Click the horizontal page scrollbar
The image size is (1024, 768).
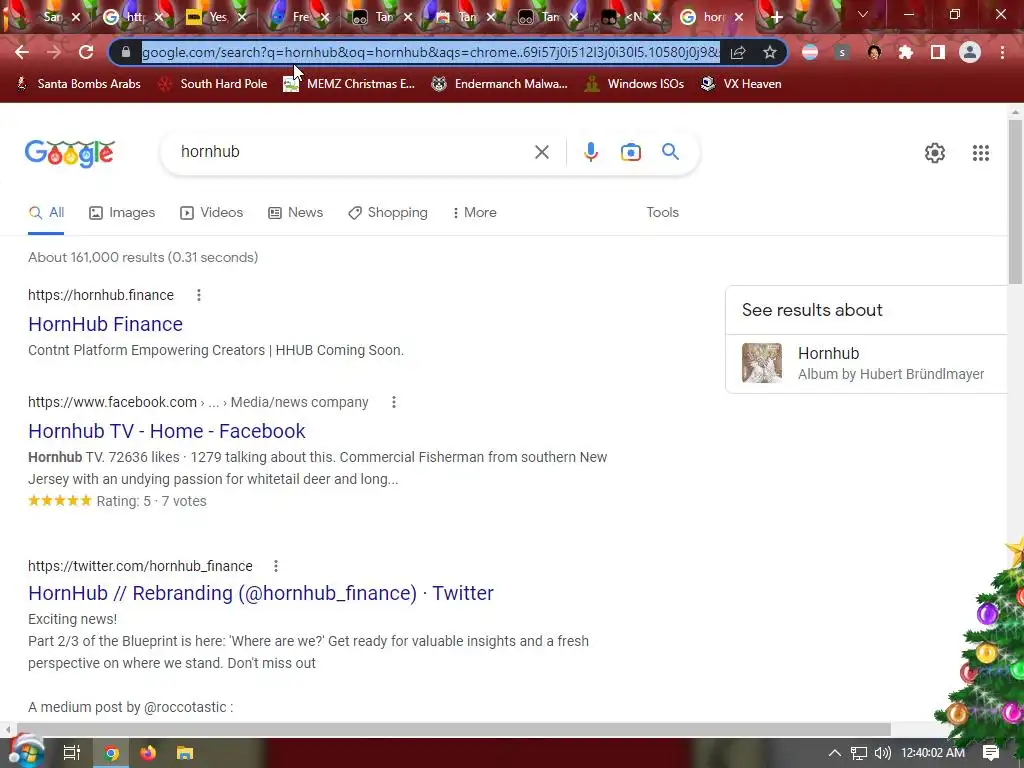pyautogui.click(x=453, y=729)
